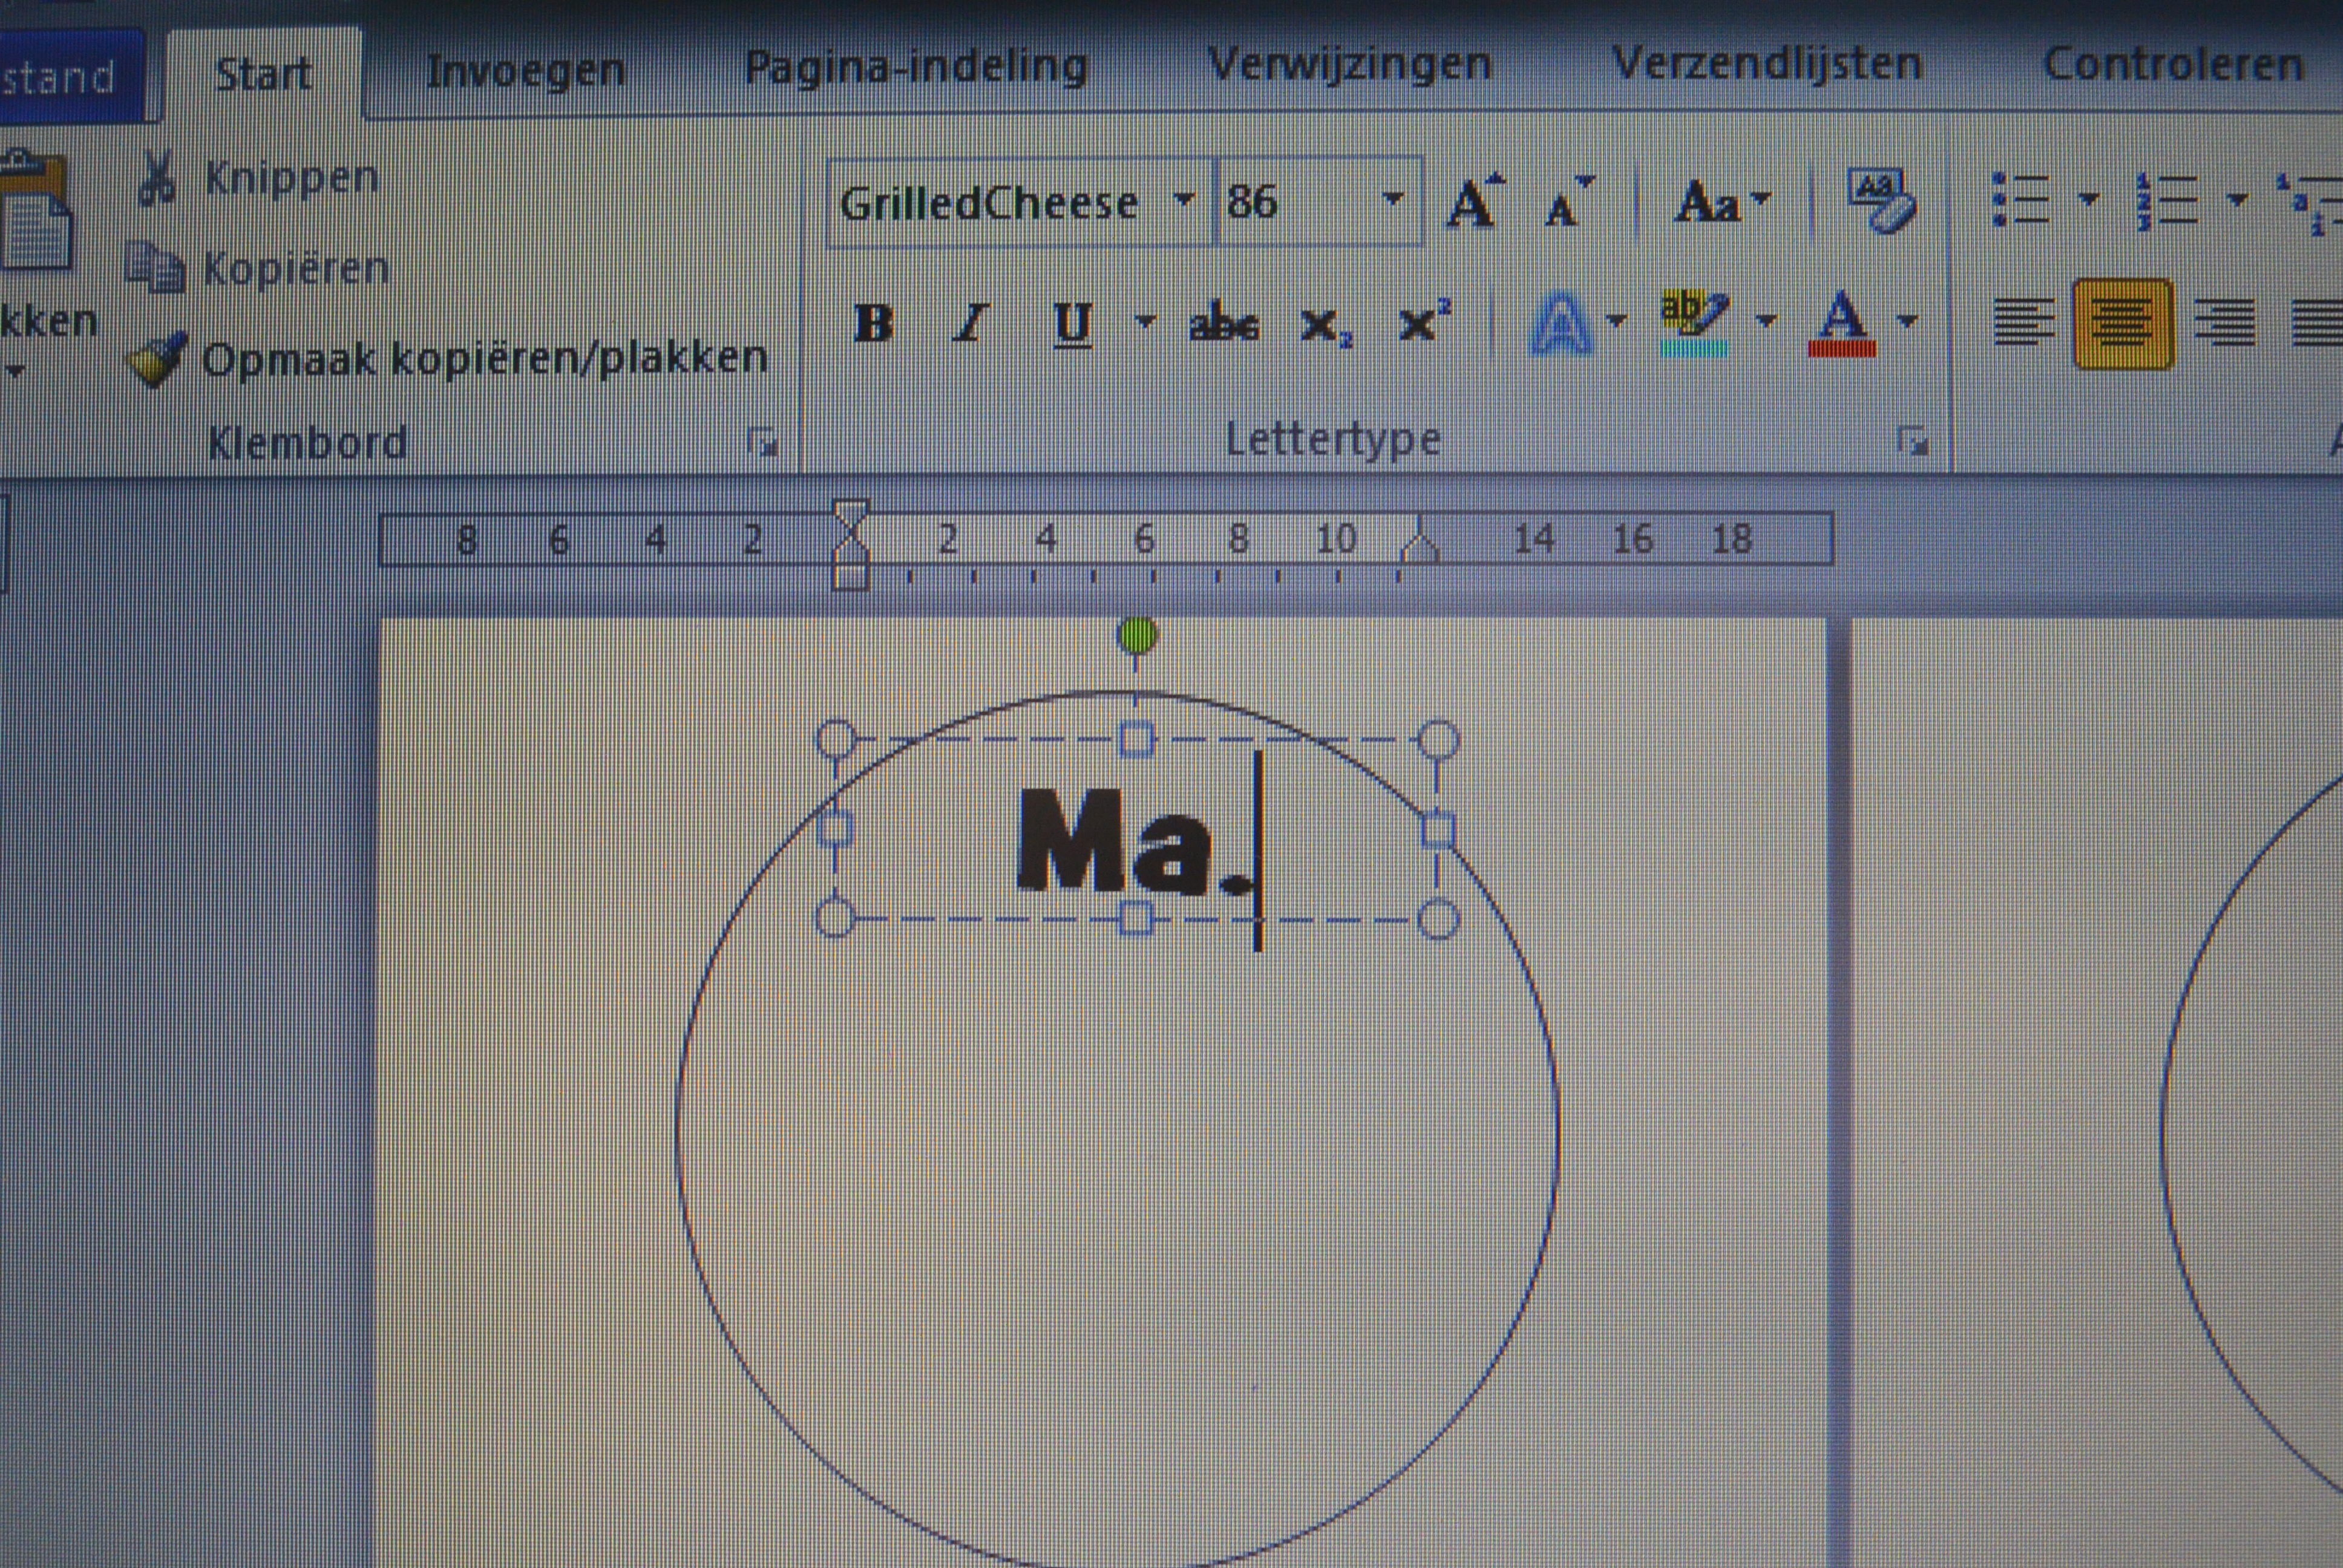Shrink font size with the smaller-A icon

pos(1567,203)
